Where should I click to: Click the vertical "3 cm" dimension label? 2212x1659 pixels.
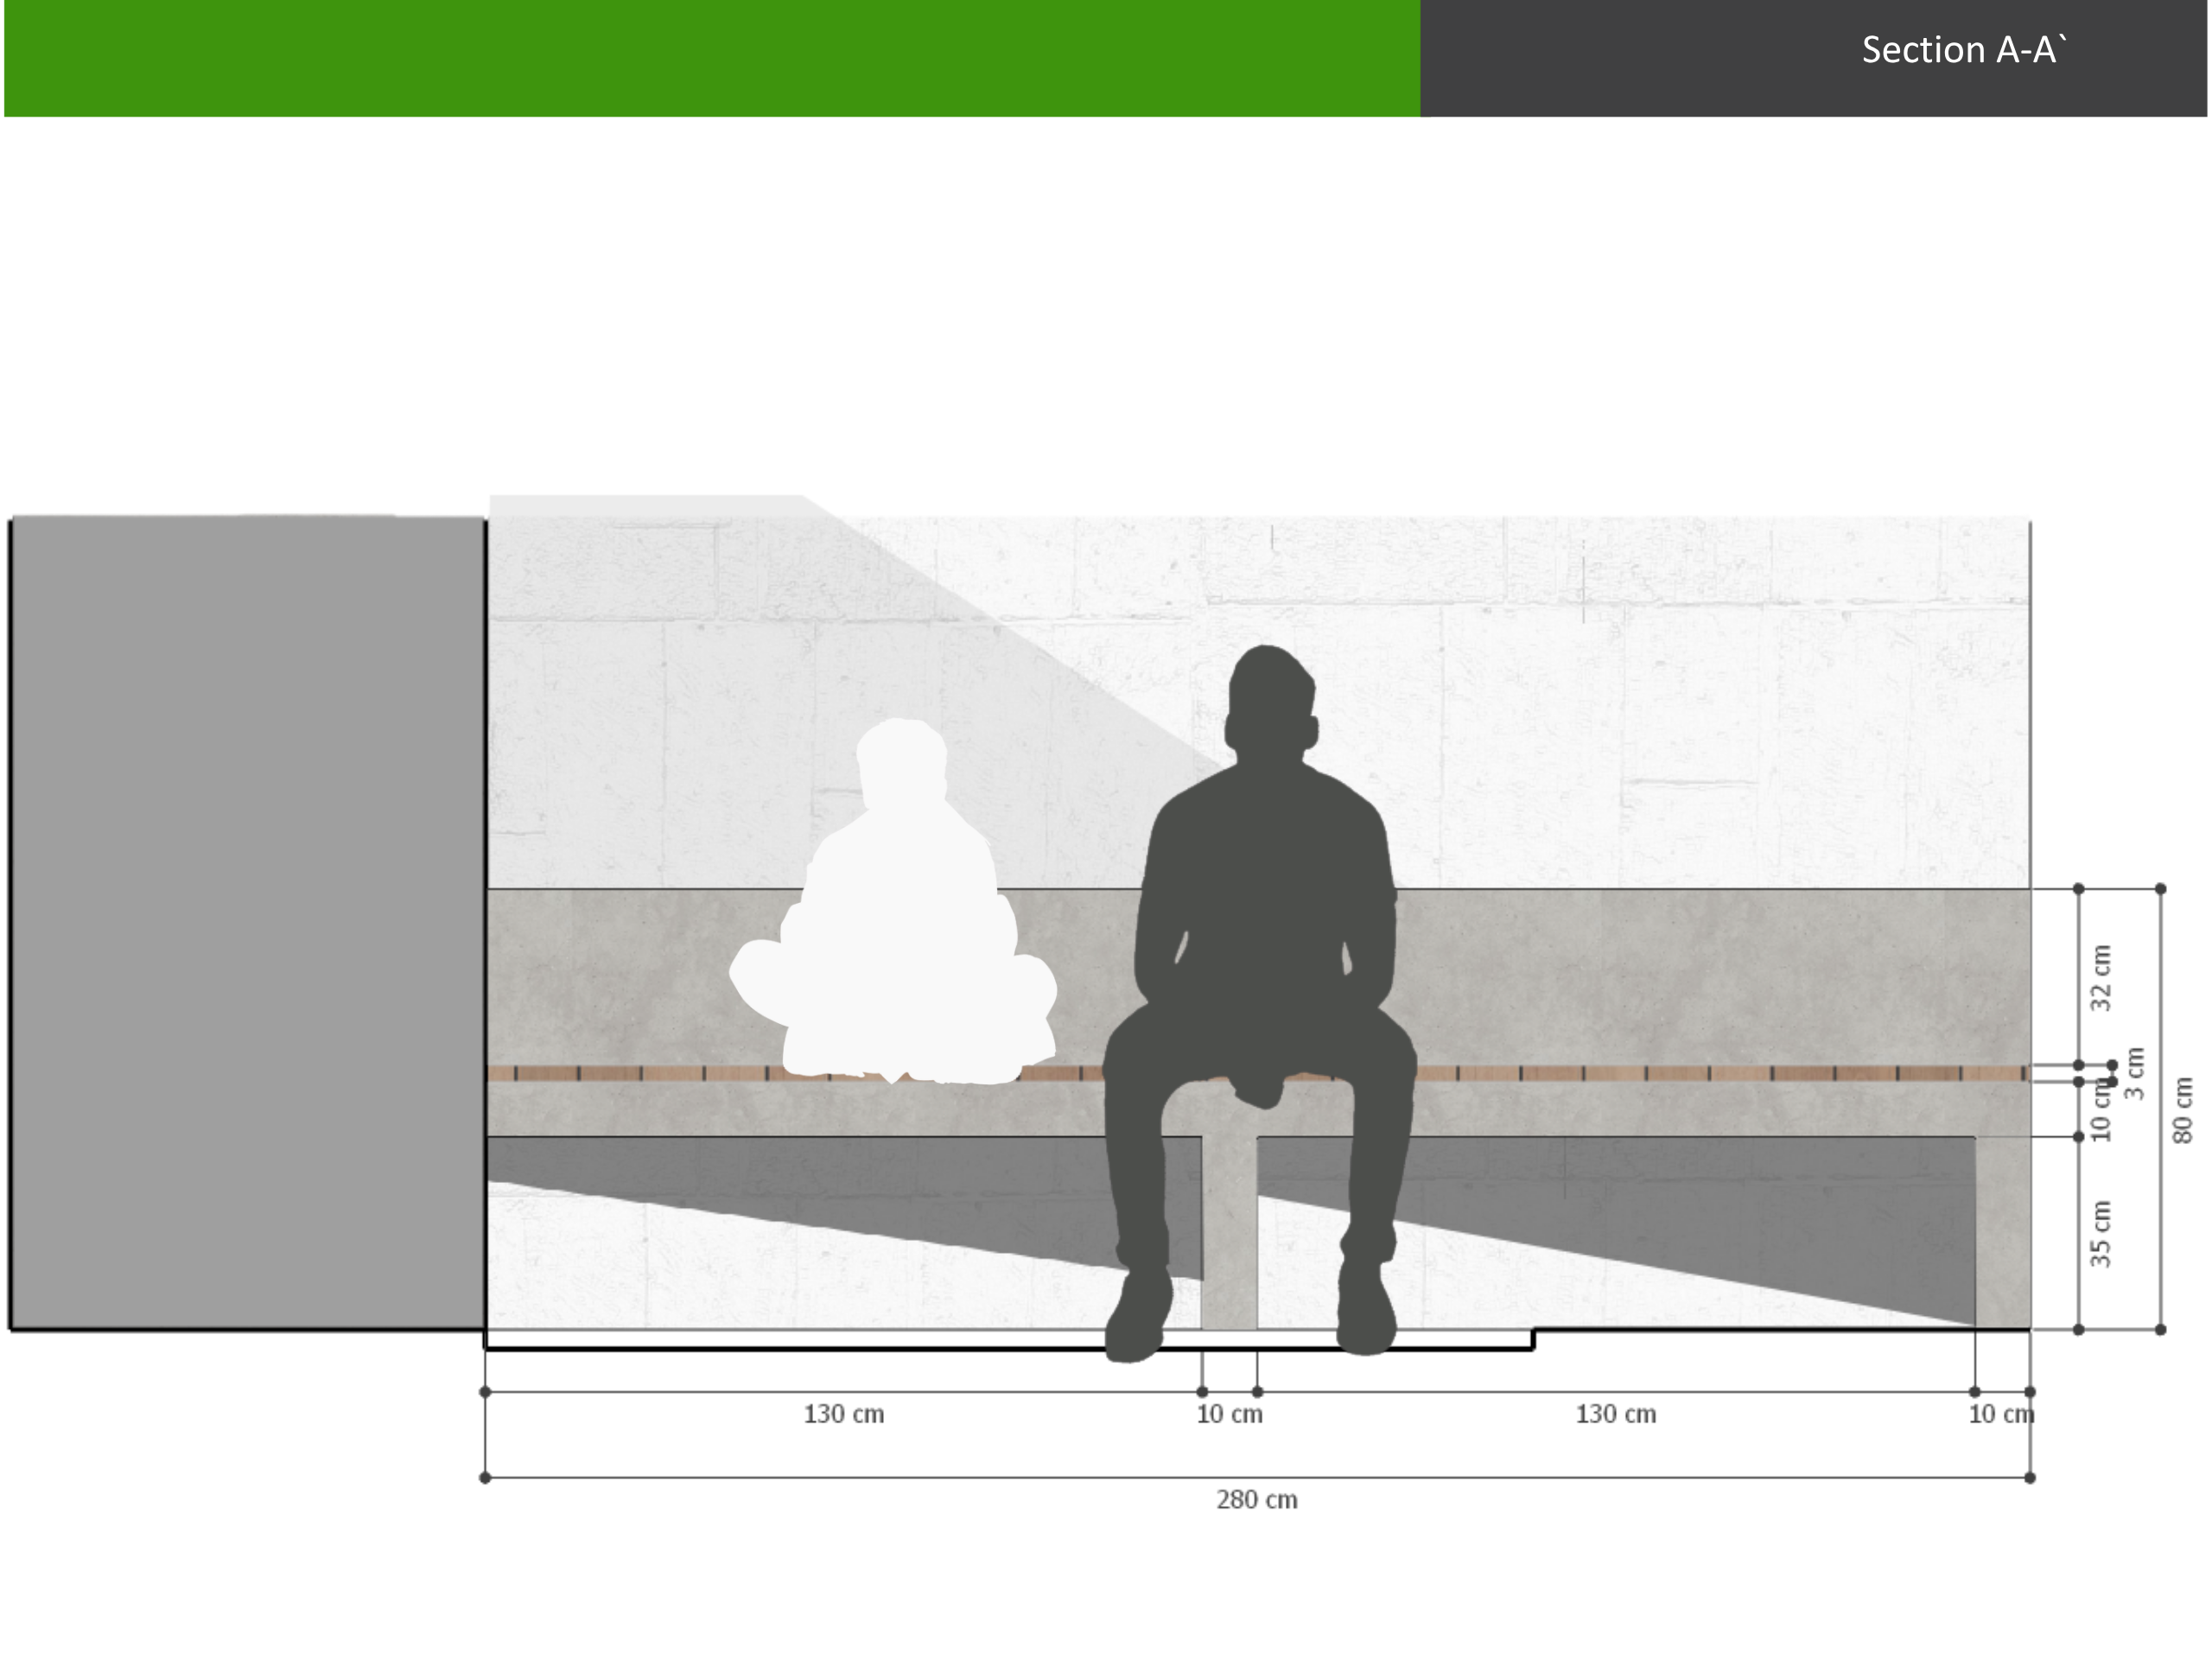[x=2135, y=1073]
